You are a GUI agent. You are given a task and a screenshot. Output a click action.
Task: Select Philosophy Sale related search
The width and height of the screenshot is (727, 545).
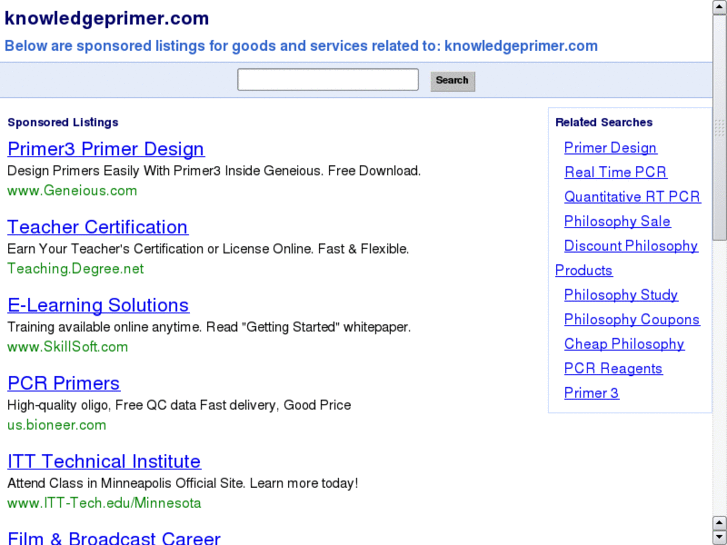[617, 221]
